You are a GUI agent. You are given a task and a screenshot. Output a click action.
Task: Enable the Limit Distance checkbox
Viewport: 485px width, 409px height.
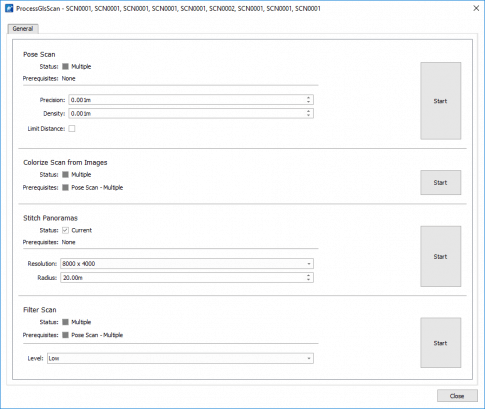pos(72,129)
